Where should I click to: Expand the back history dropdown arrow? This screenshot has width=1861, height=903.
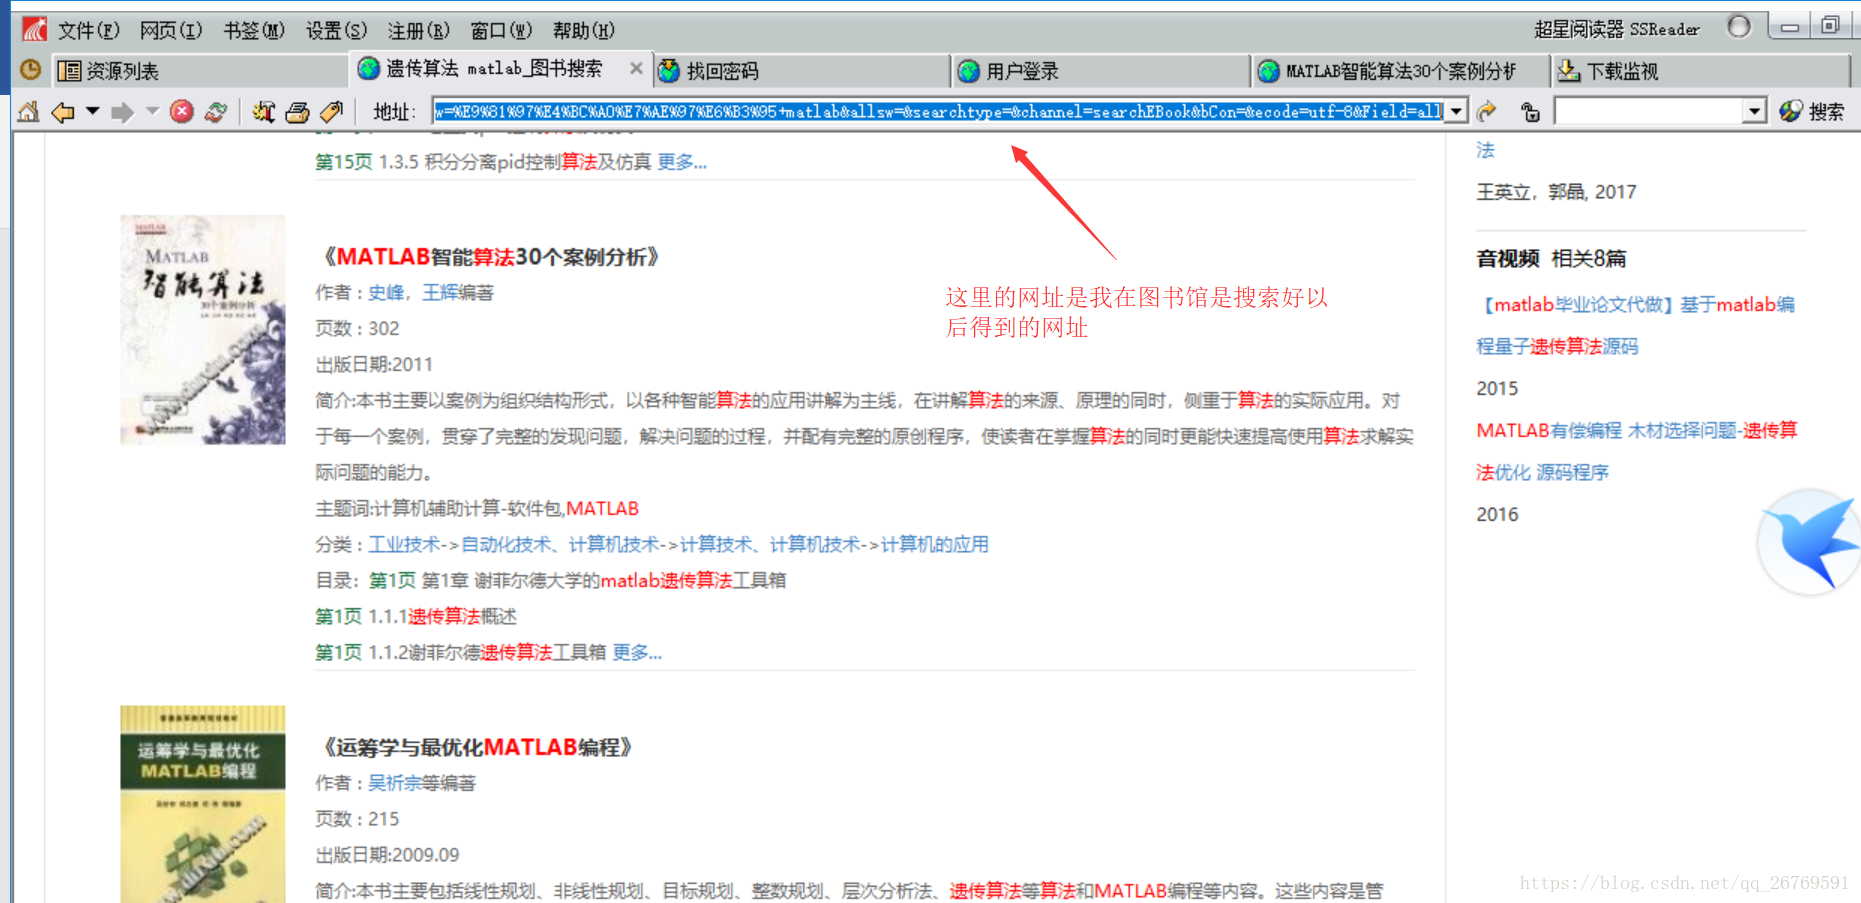tap(93, 111)
